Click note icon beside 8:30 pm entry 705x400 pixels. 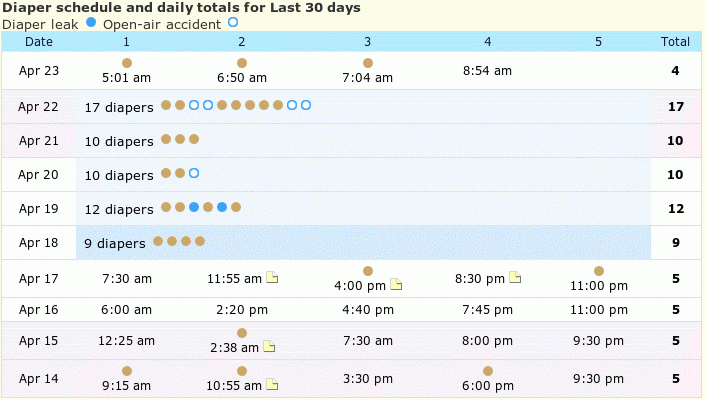(515, 278)
